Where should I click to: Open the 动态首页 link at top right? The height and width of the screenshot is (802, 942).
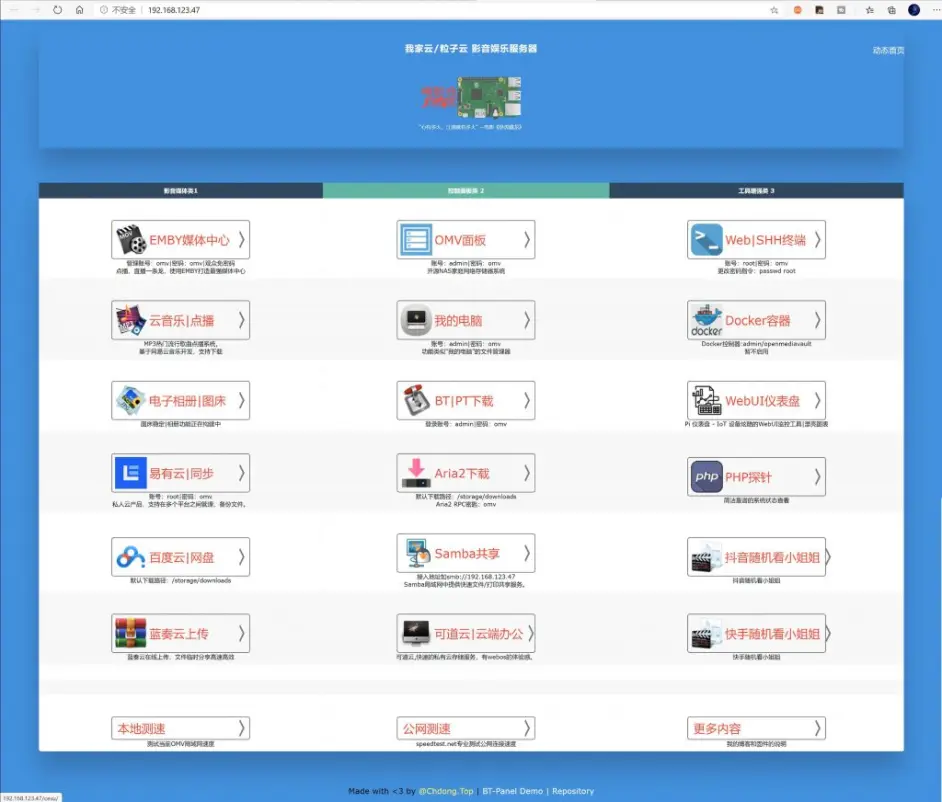pyautogui.click(x=888, y=50)
